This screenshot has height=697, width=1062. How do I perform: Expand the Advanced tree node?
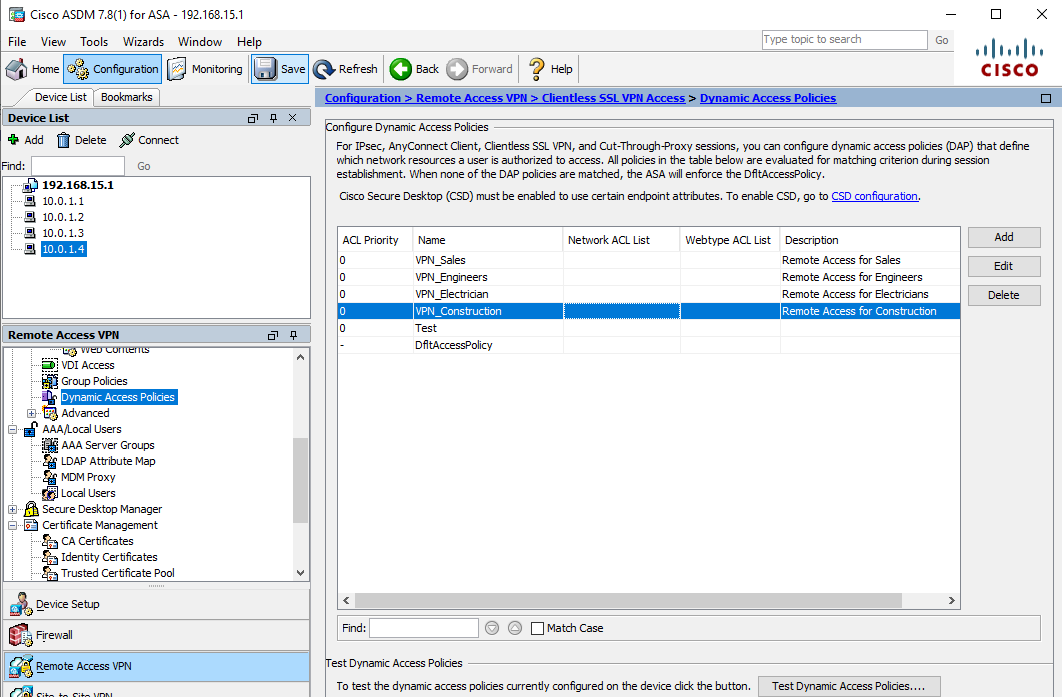point(32,413)
